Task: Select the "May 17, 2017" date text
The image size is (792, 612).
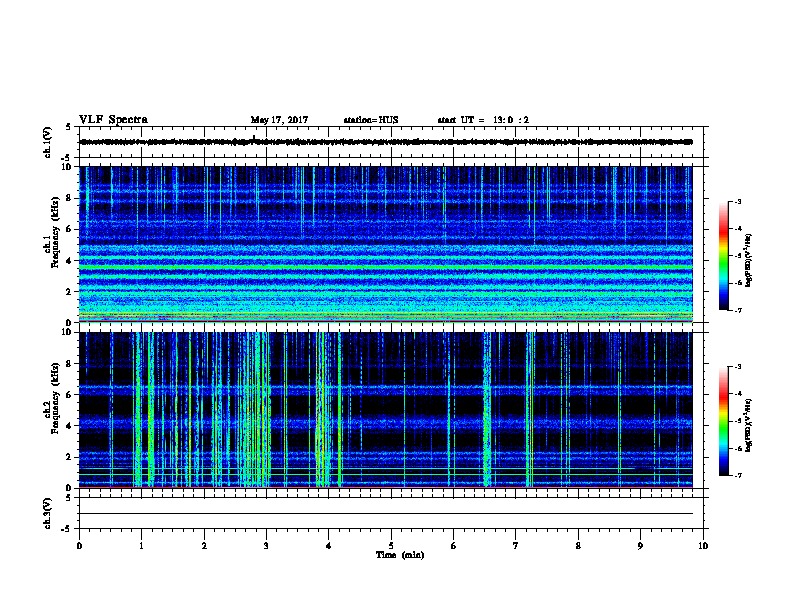Action: [279, 120]
